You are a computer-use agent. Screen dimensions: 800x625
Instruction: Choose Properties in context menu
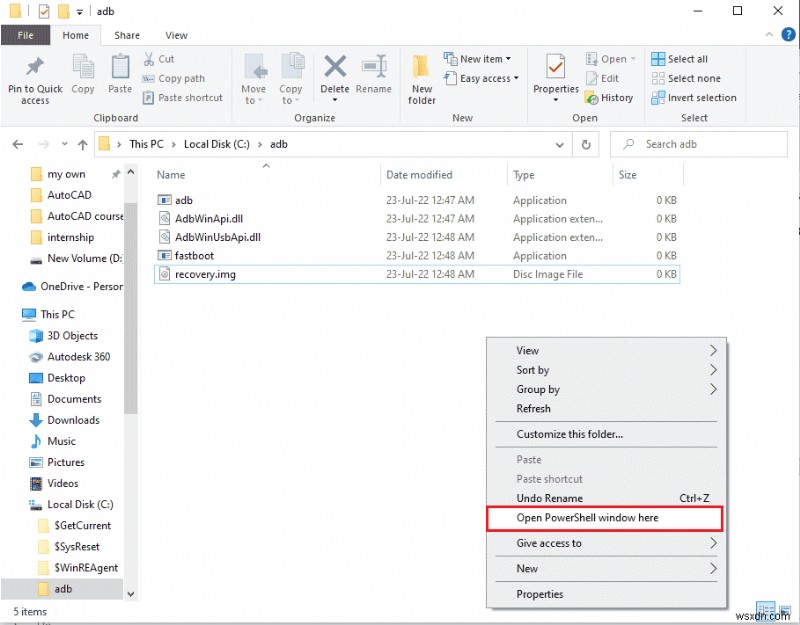tap(606, 594)
